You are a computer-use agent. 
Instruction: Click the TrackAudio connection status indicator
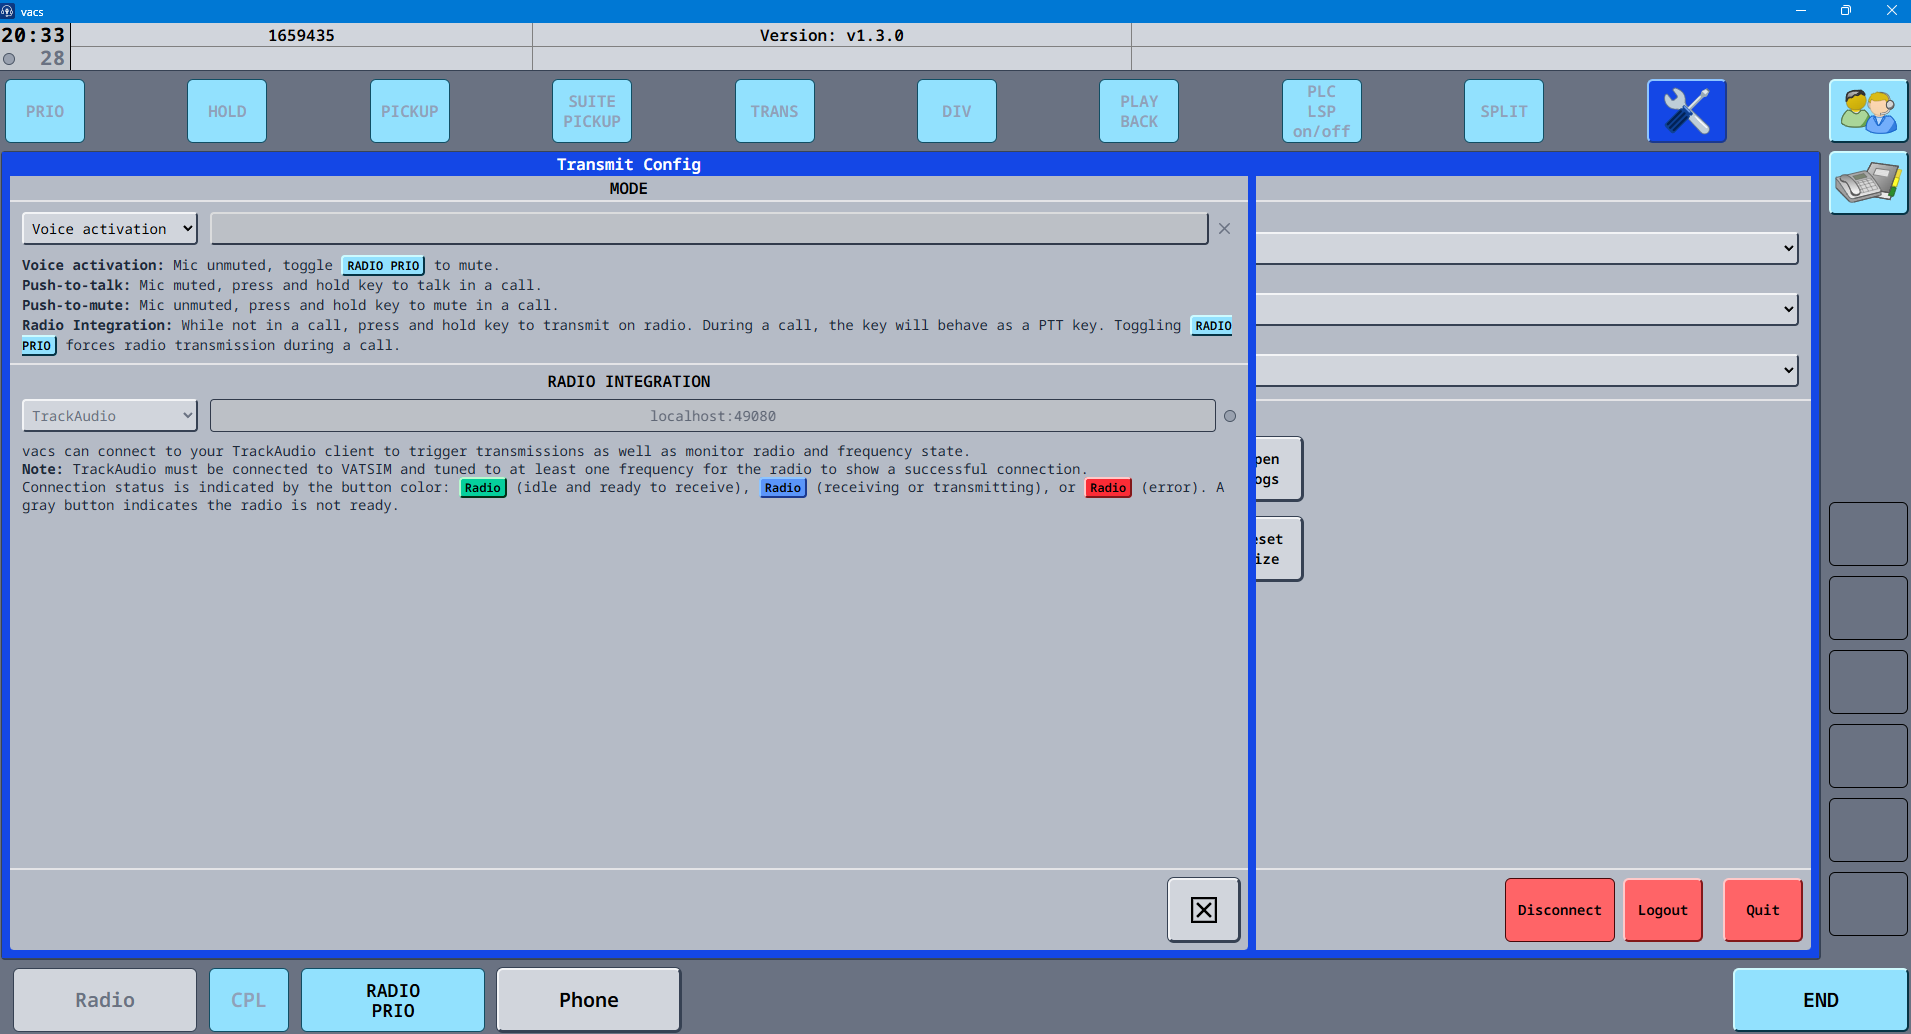coord(1230,416)
